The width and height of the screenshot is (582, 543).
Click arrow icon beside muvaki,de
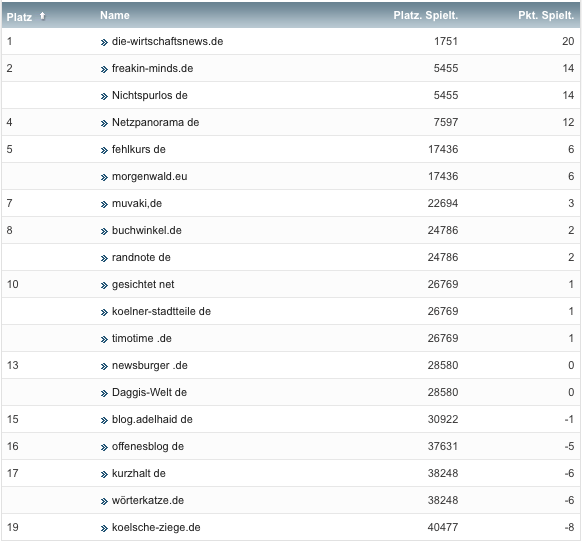coord(104,205)
